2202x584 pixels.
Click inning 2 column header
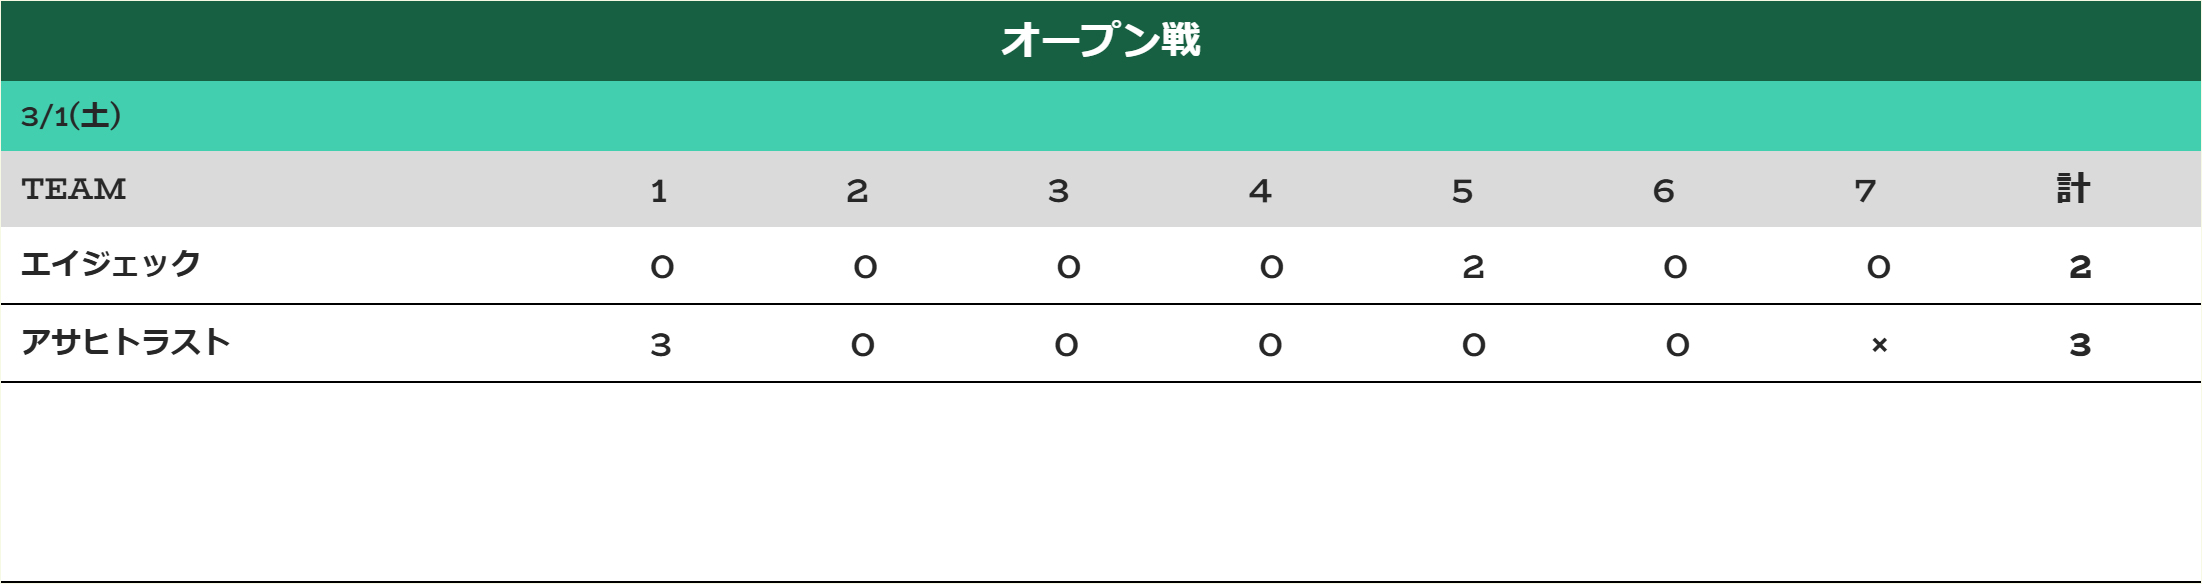(857, 191)
